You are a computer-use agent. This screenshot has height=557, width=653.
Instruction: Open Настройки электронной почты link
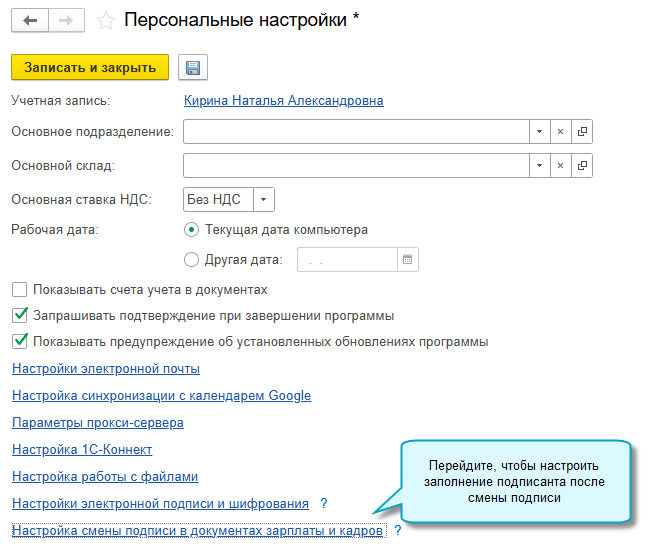pyautogui.click(x=106, y=369)
